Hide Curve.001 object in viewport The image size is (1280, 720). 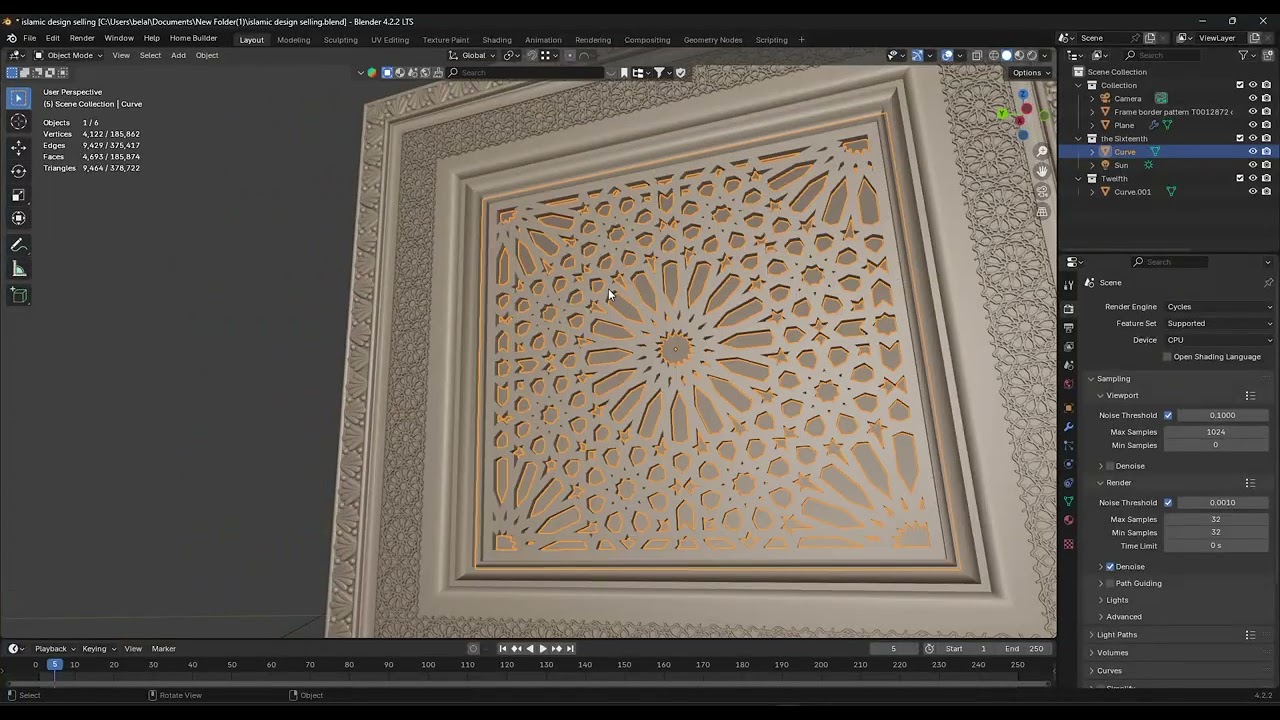[x=1253, y=192]
